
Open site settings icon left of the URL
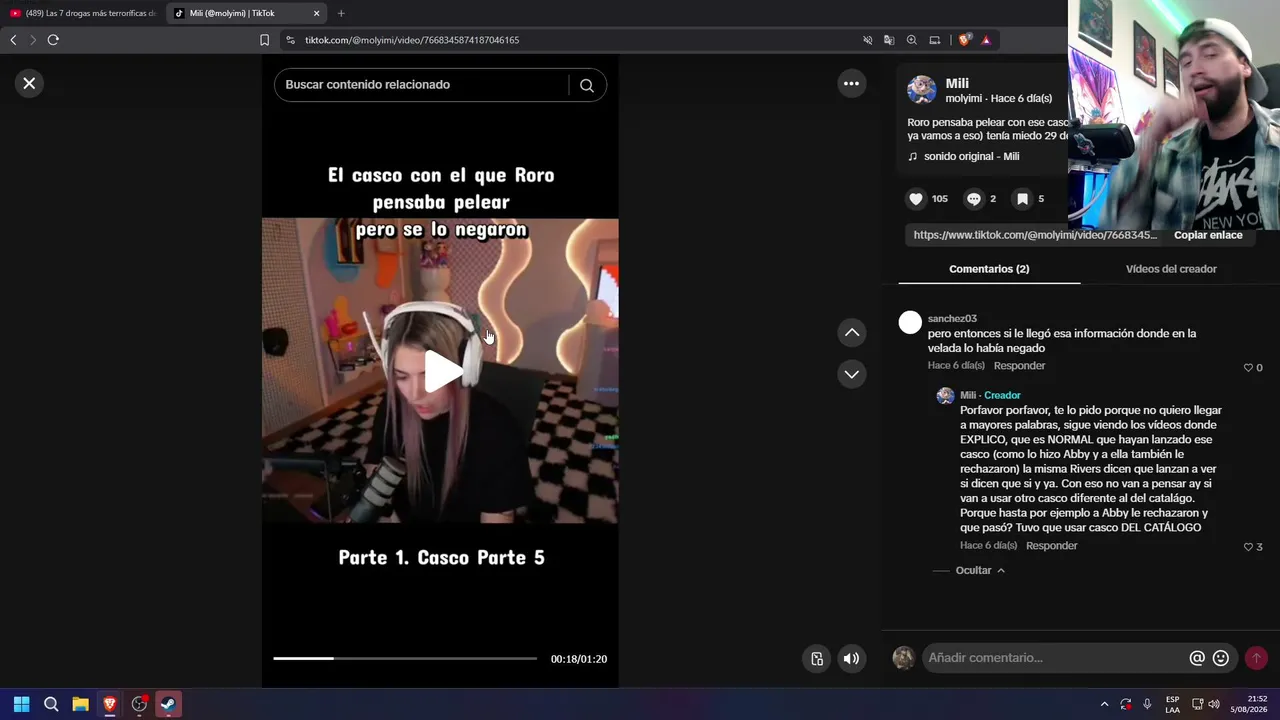pos(290,40)
